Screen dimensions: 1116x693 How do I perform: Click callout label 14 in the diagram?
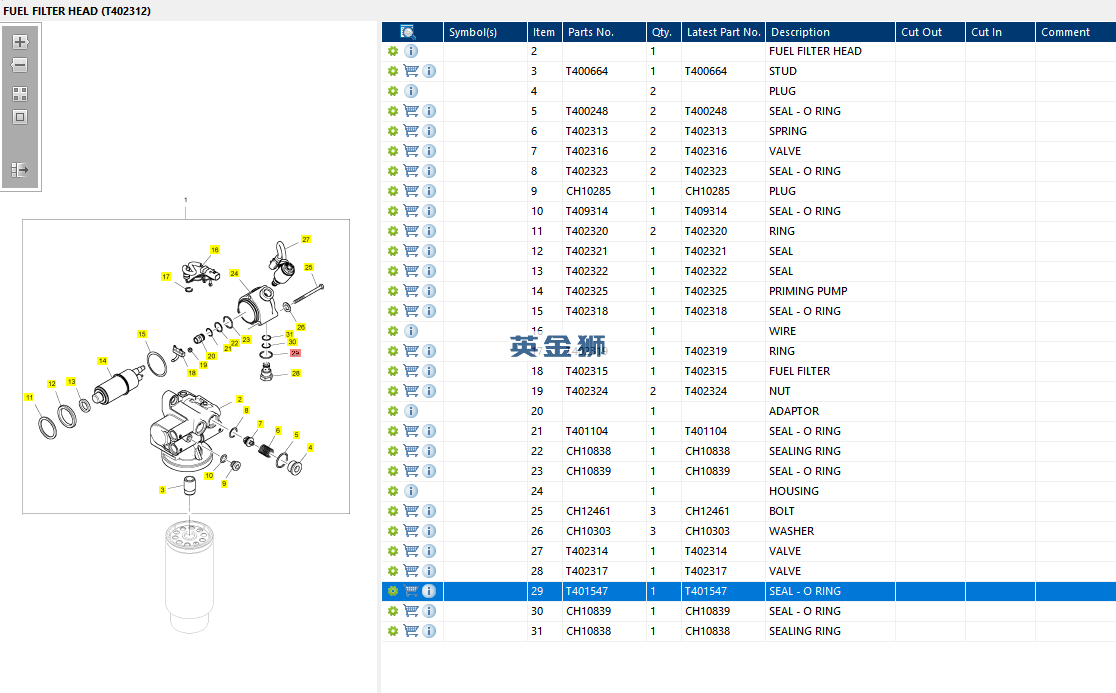pyautogui.click(x=102, y=361)
